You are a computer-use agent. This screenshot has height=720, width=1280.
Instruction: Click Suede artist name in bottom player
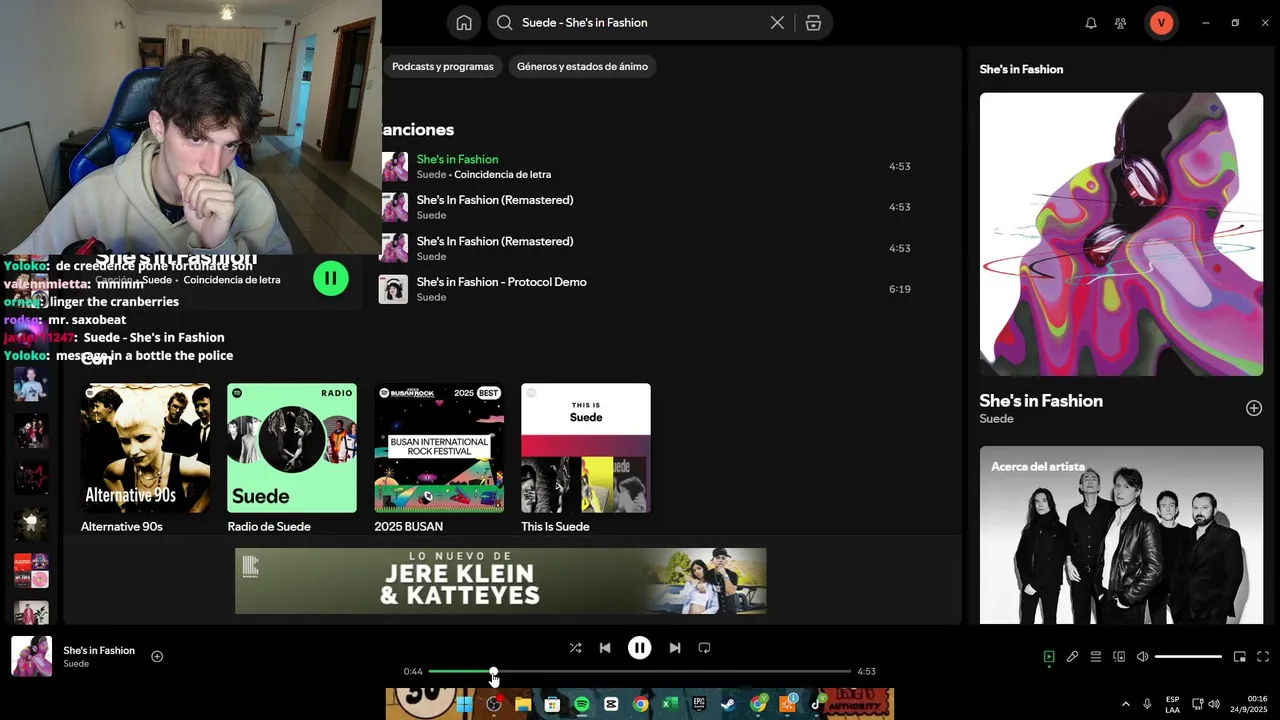click(76, 664)
